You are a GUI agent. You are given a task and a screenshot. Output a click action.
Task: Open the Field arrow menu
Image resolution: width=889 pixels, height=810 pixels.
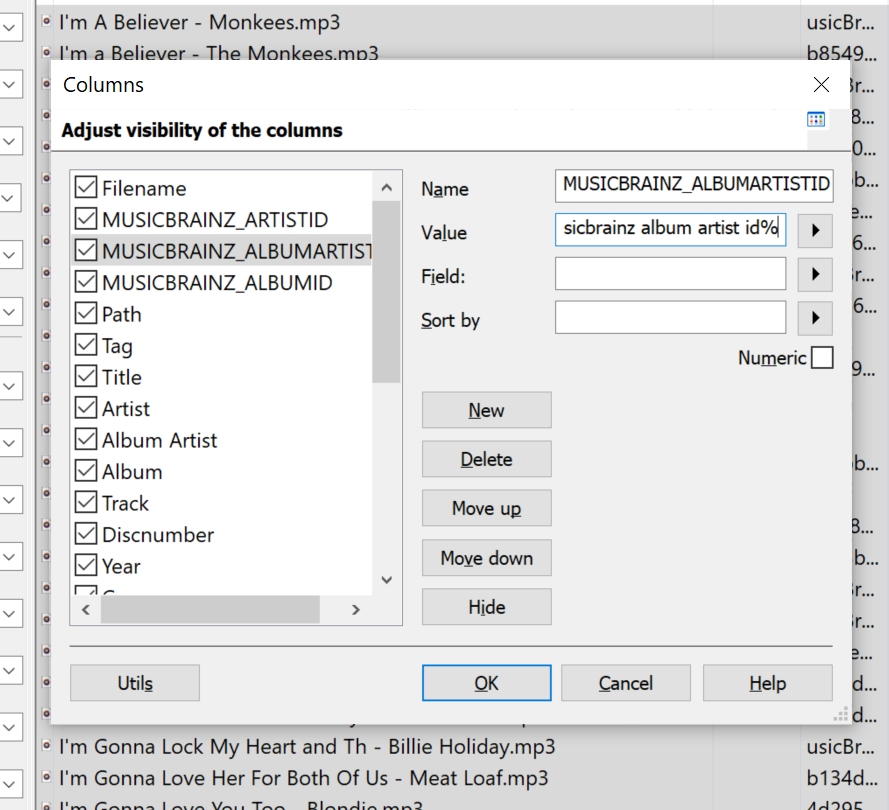(816, 274)
